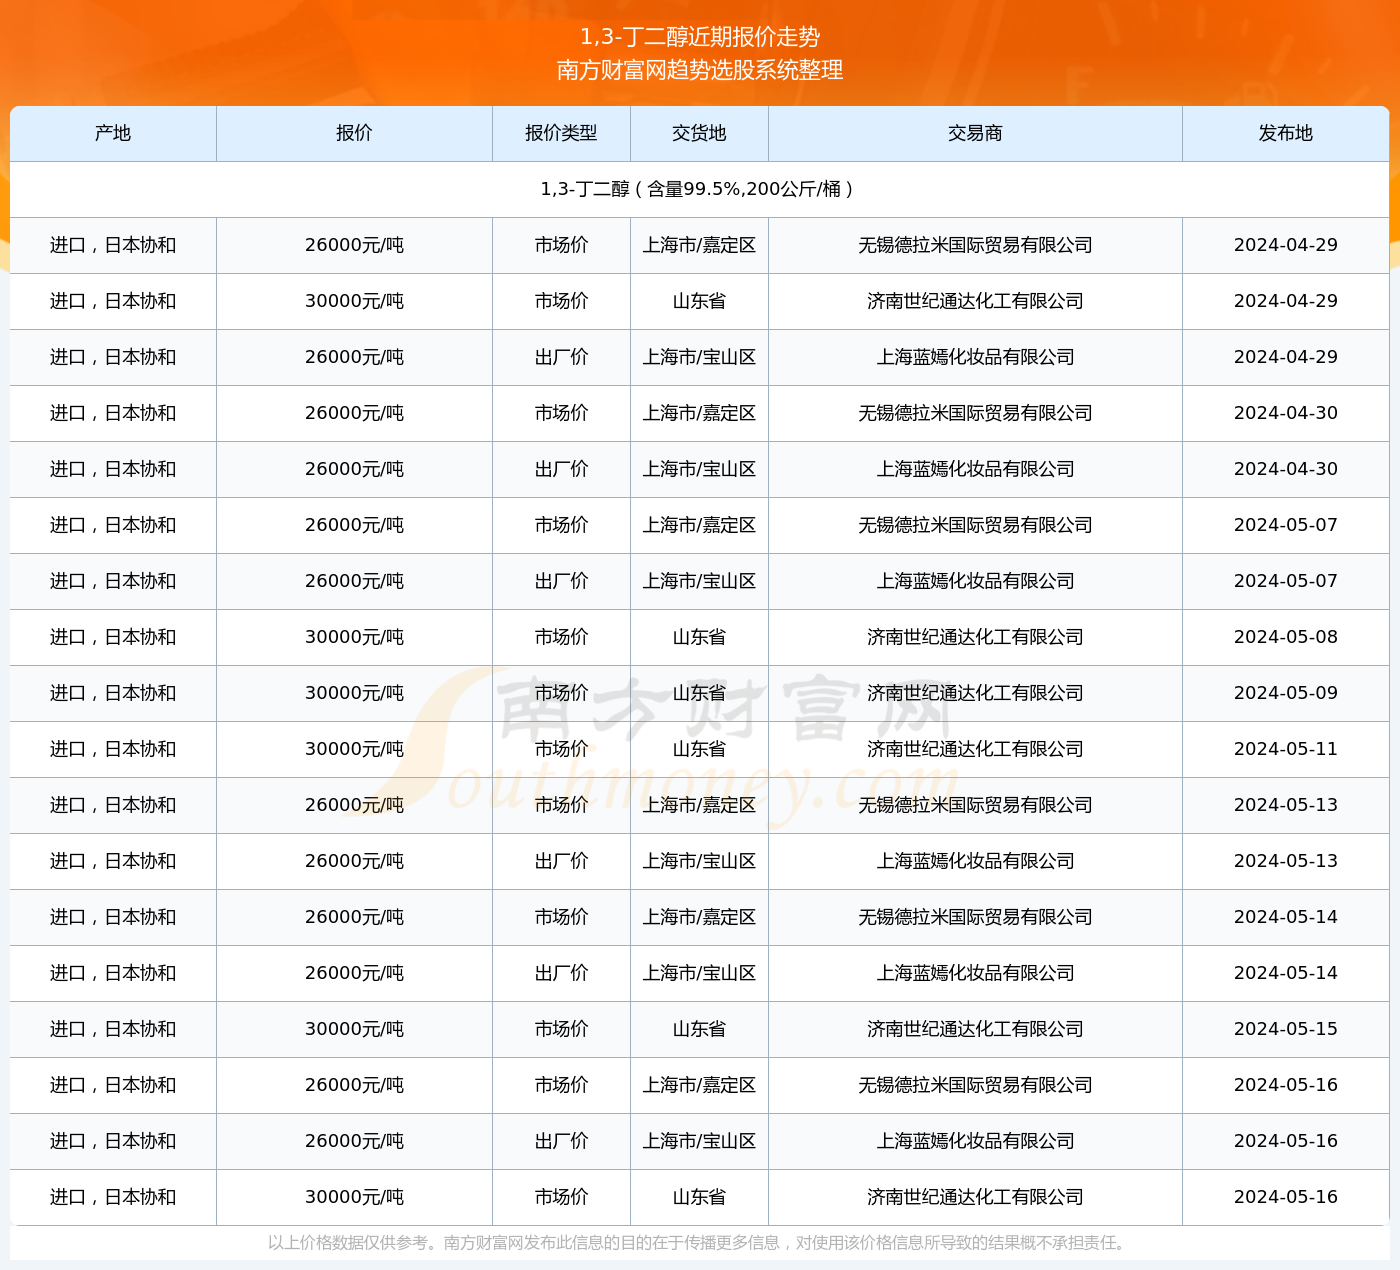Click 无锡德拉米国际贸易有限公司 in the 2024-04-30 row

click(x=975, y=413)
